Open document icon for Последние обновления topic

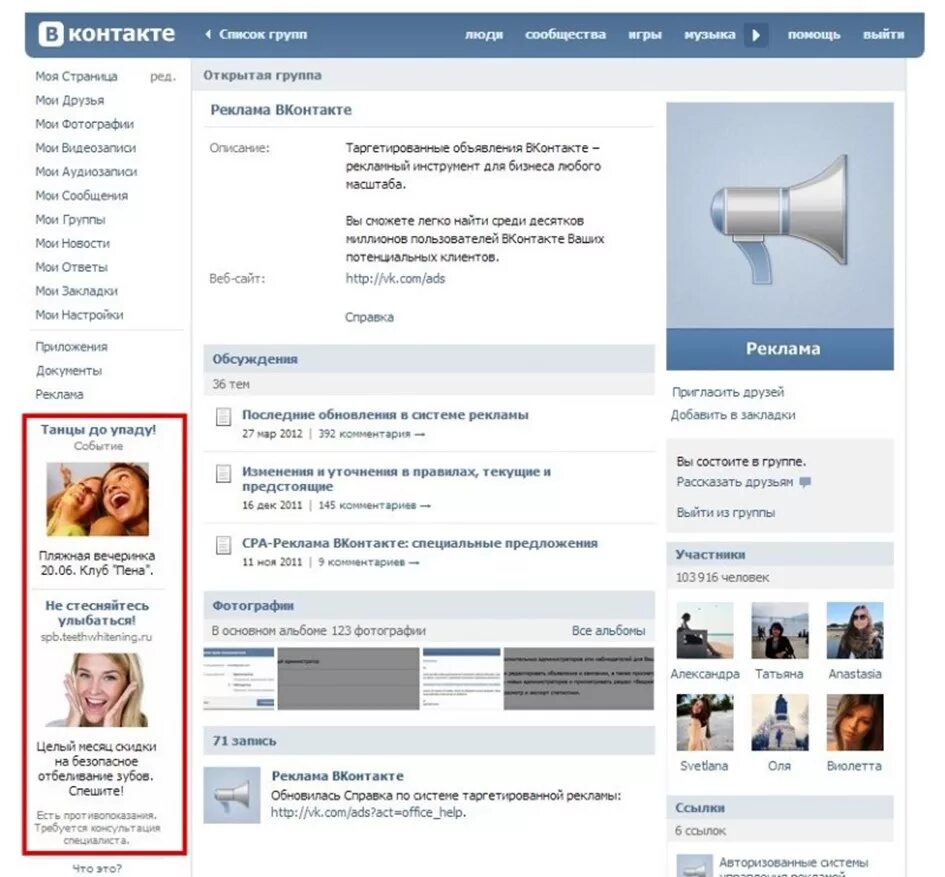coord(224,416)
